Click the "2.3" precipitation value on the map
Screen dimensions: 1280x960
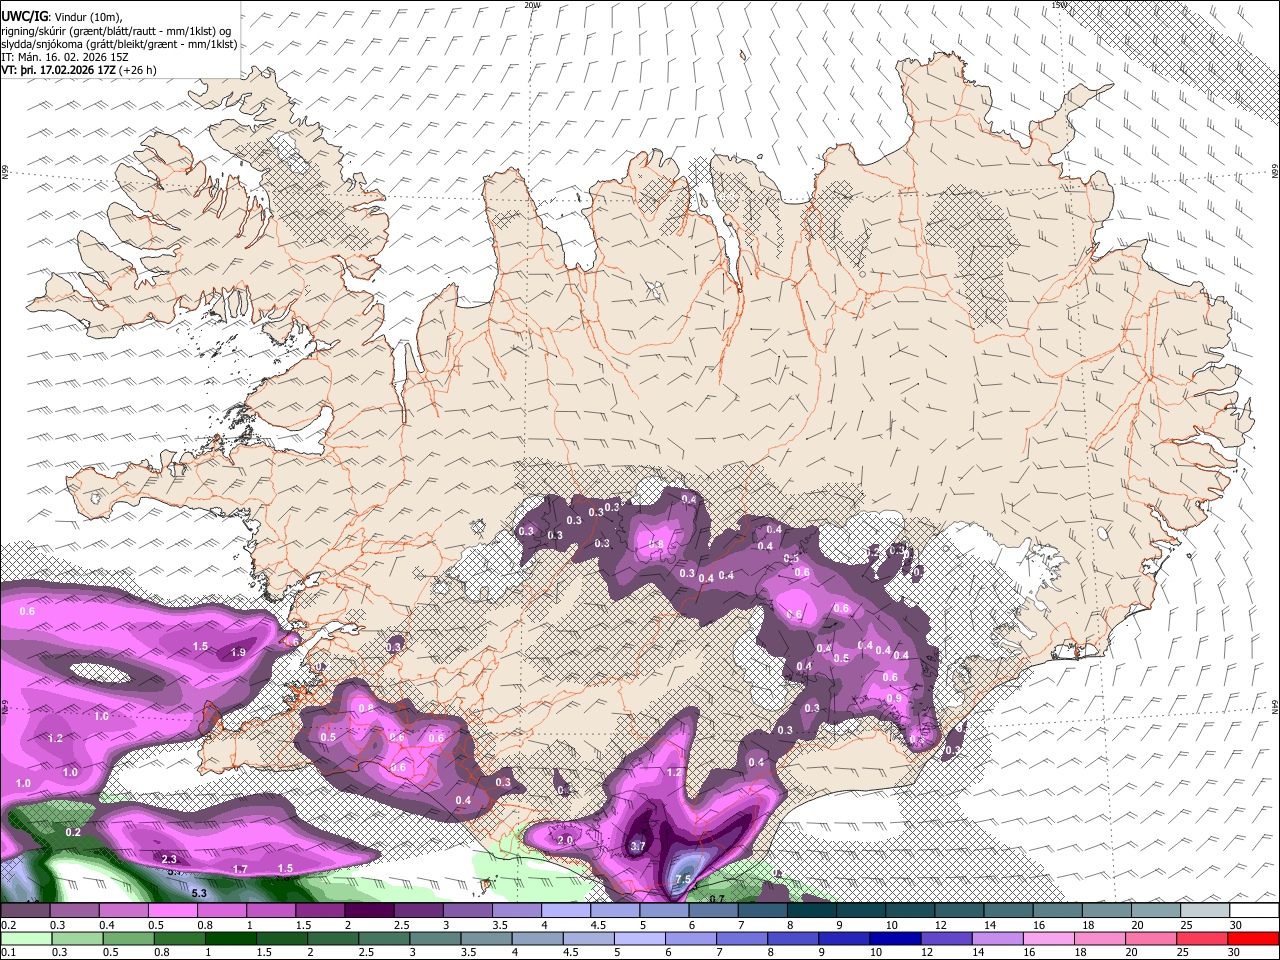(169, 859)
